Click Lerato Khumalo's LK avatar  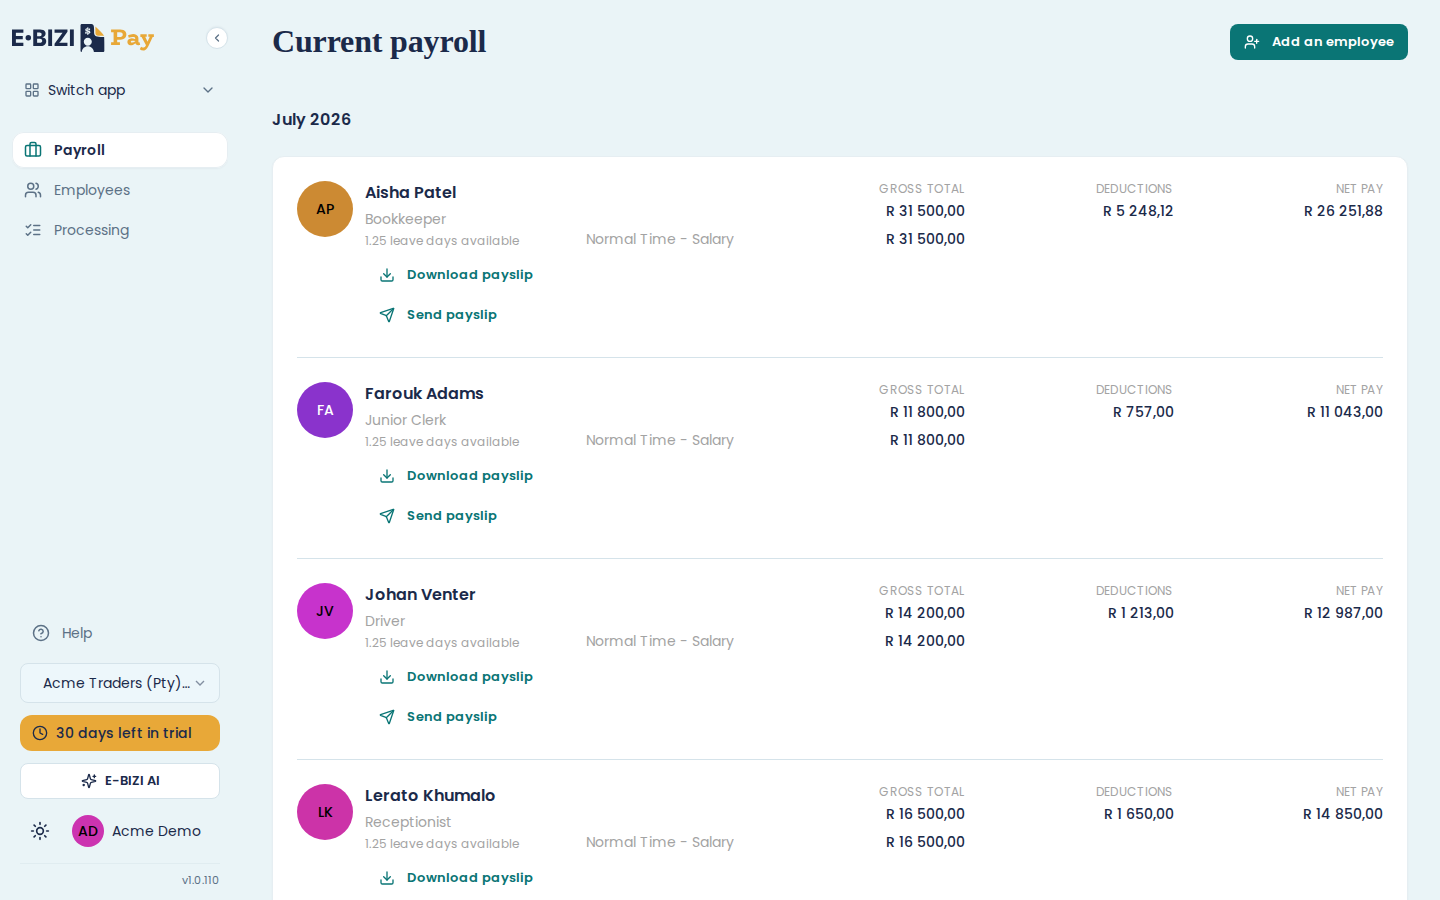tap(325, 812)
